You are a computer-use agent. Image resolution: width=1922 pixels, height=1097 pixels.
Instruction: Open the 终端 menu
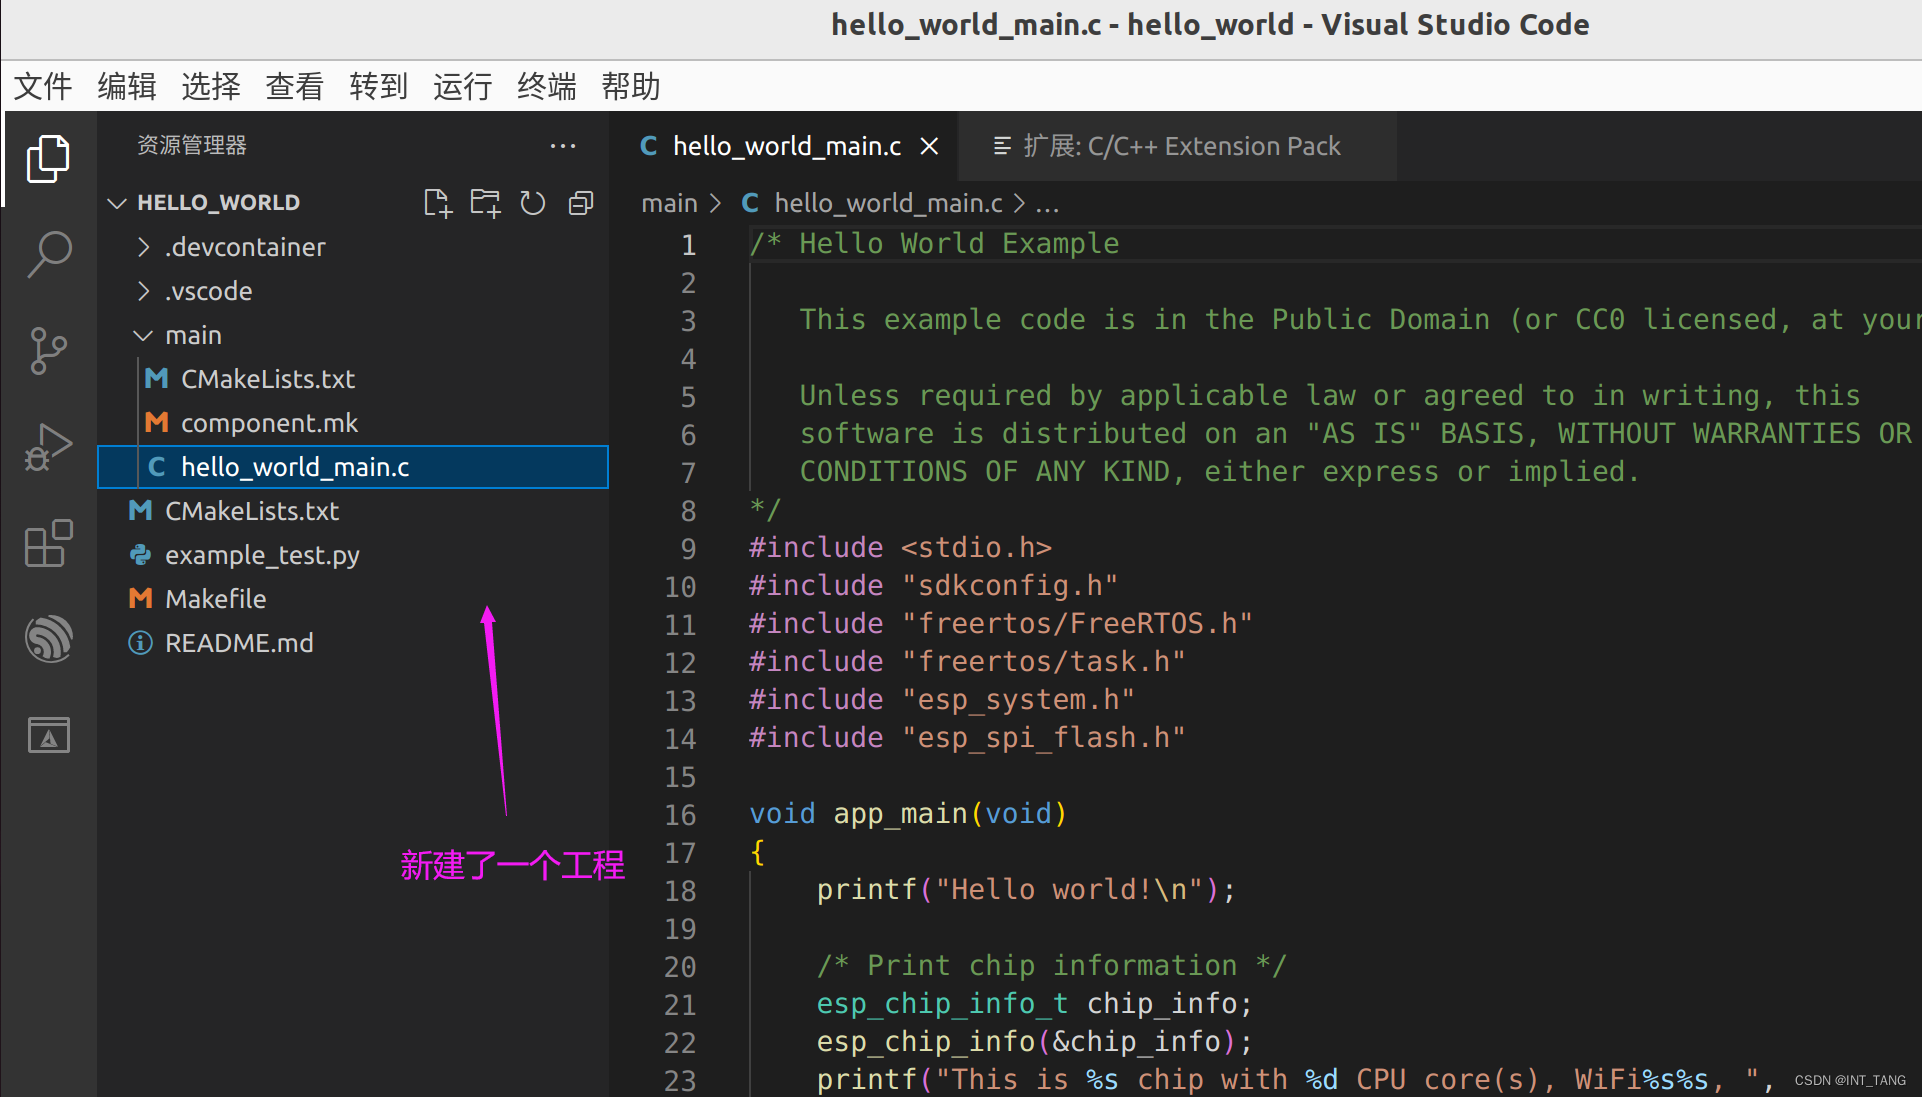click(546, 86)
